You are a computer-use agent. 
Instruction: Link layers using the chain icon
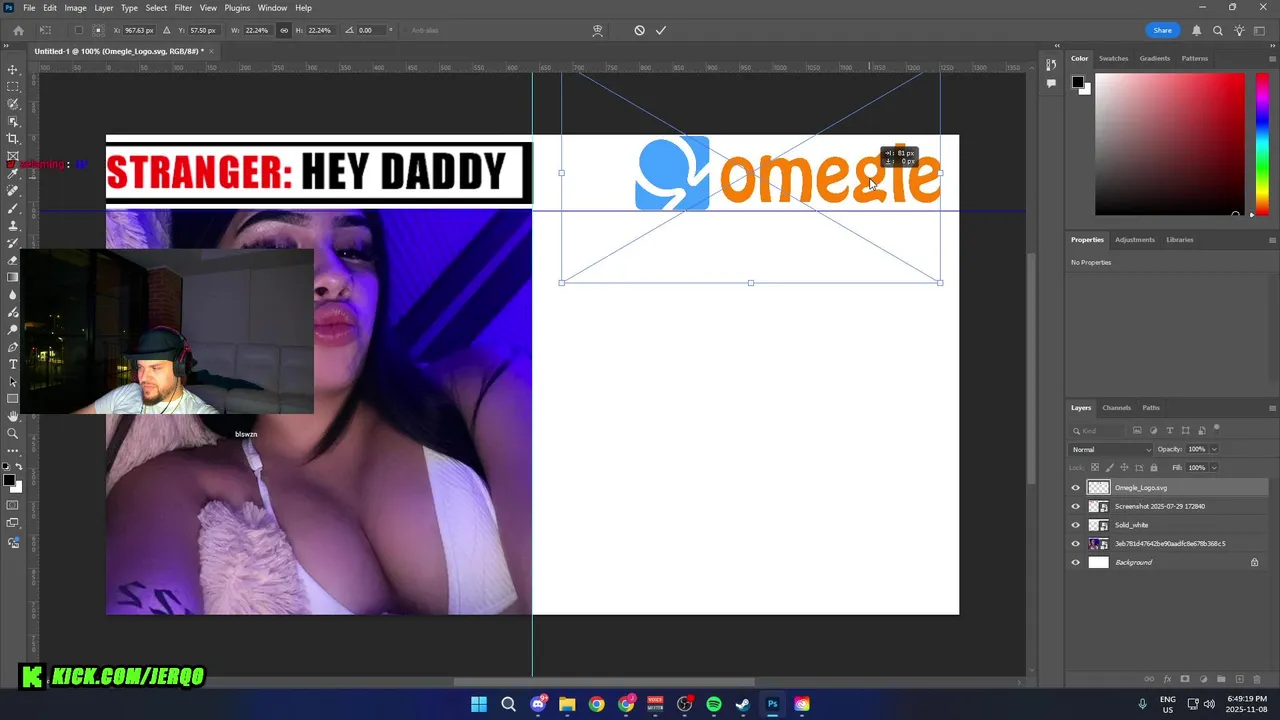click(1149, 679)
